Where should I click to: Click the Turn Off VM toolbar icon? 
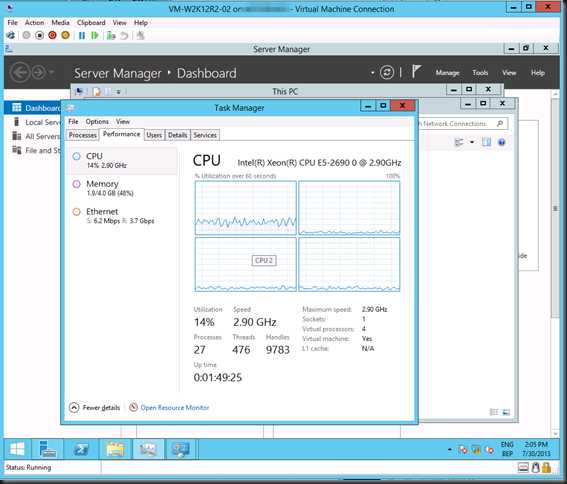(x=39, y=35)
